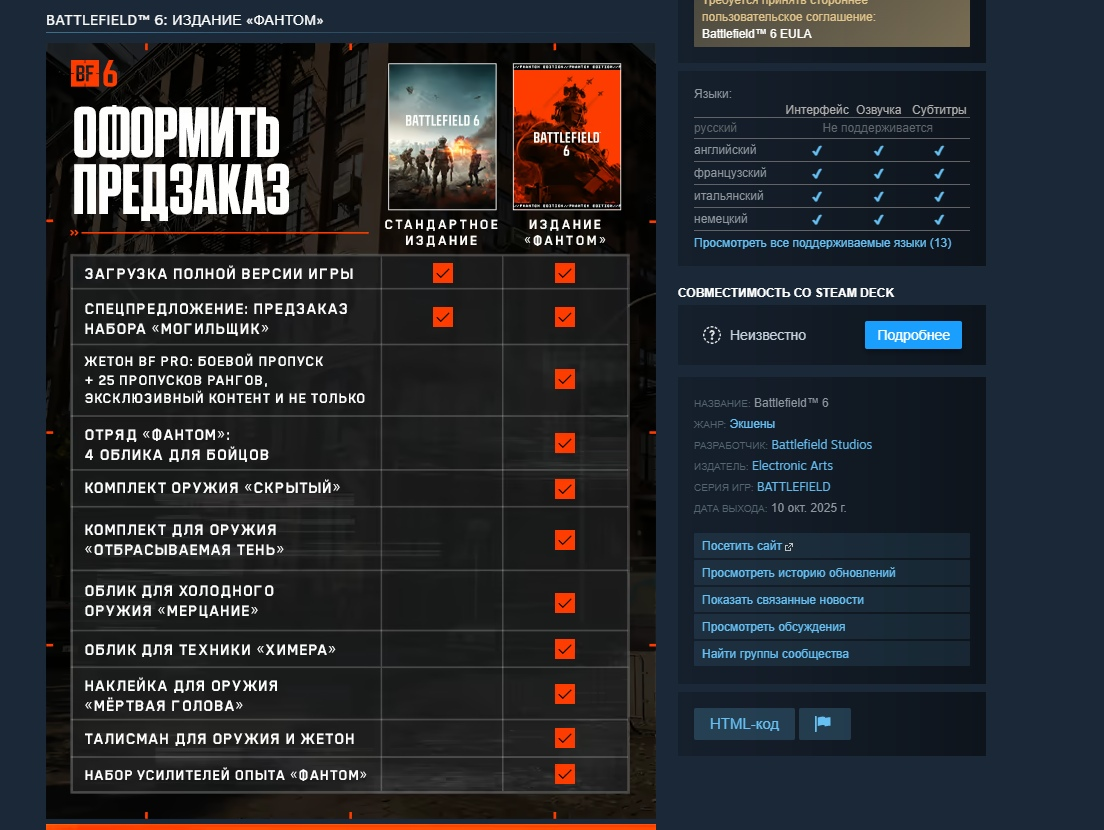Image resolution: width=1104 pixels, height=830 pixels.
Task: Open publisher «Electronic Arts» link
Action: (x=792, y=466)
